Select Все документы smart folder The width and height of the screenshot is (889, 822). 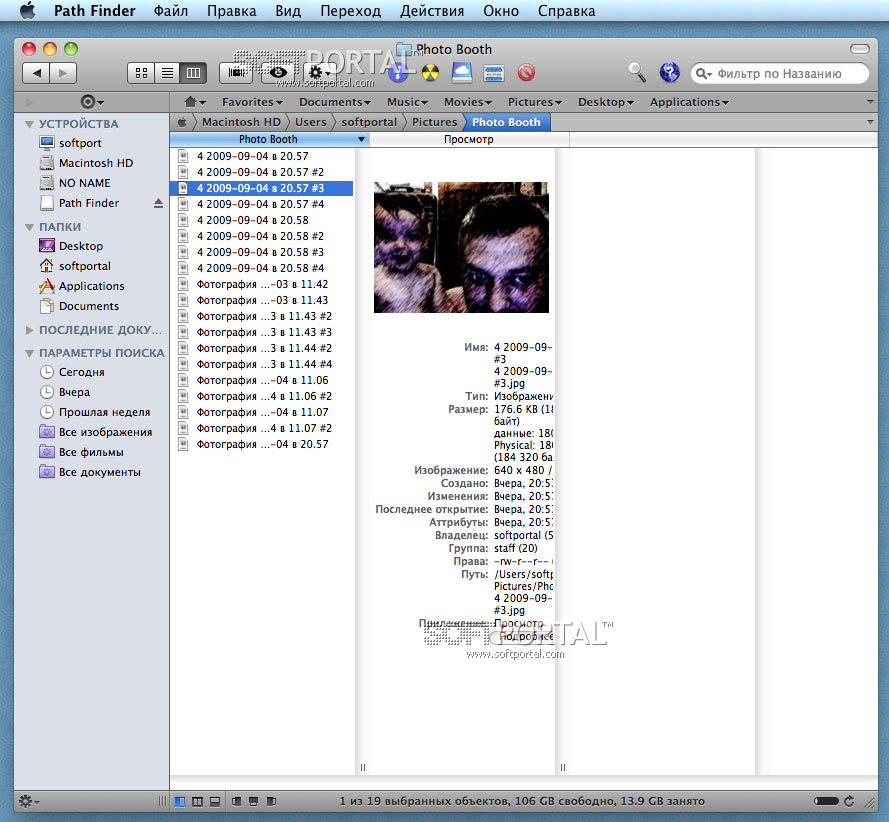99,472
